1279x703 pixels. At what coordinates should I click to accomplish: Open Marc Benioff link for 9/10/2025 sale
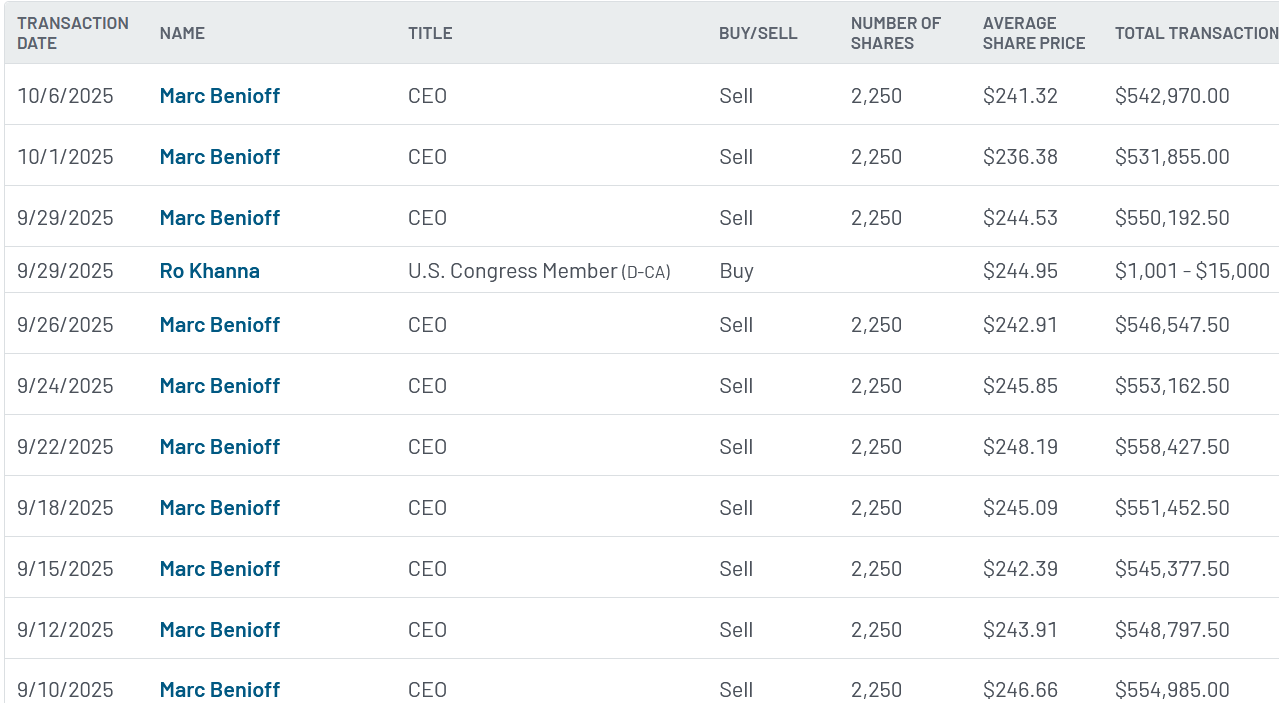click(220, 690)
